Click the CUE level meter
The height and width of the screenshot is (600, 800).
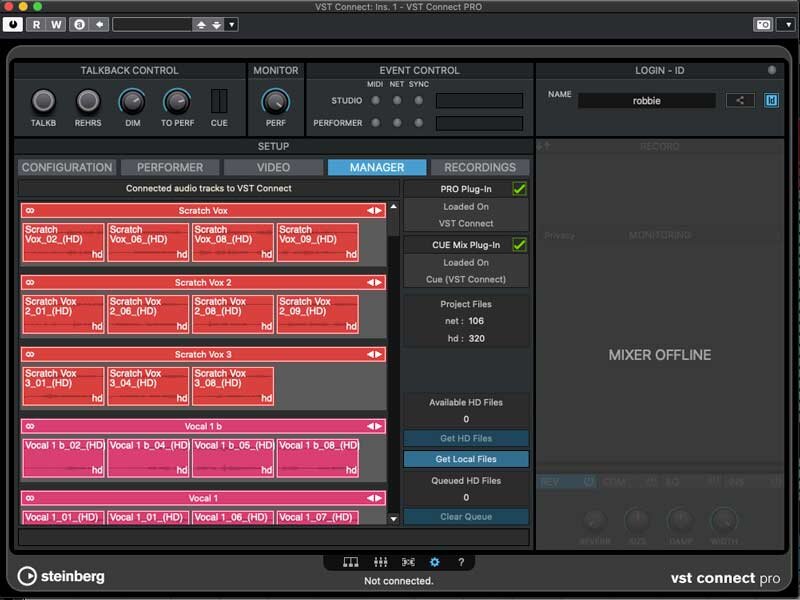[x=219, y=101]
